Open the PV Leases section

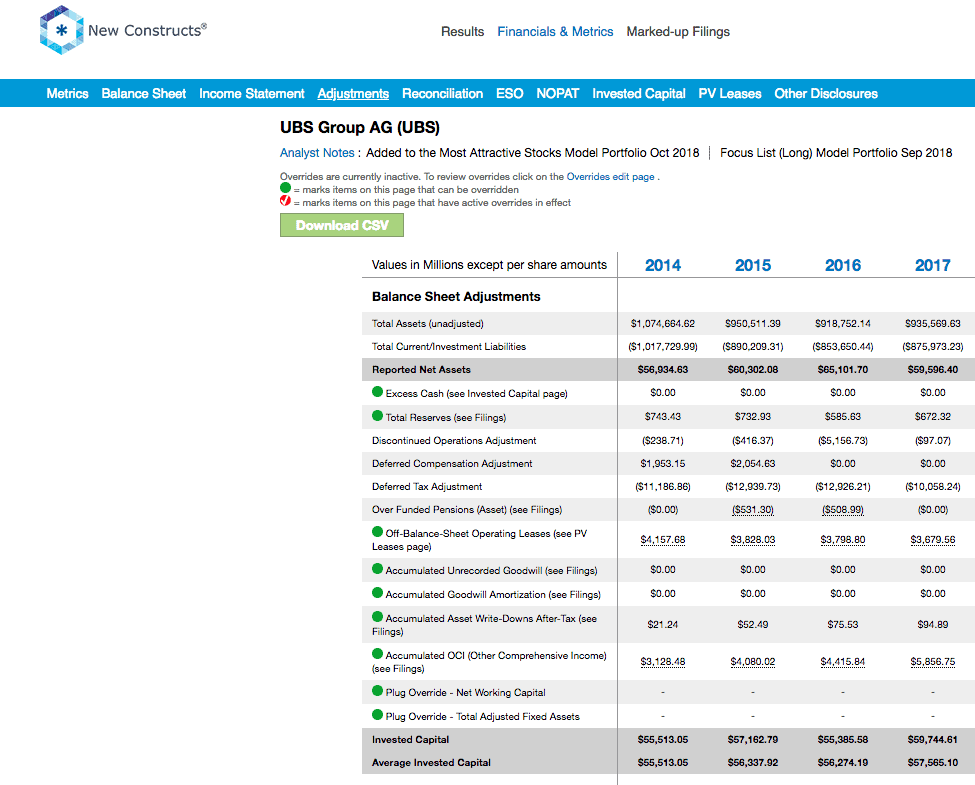pyautogui.click(x=730, y=93)
